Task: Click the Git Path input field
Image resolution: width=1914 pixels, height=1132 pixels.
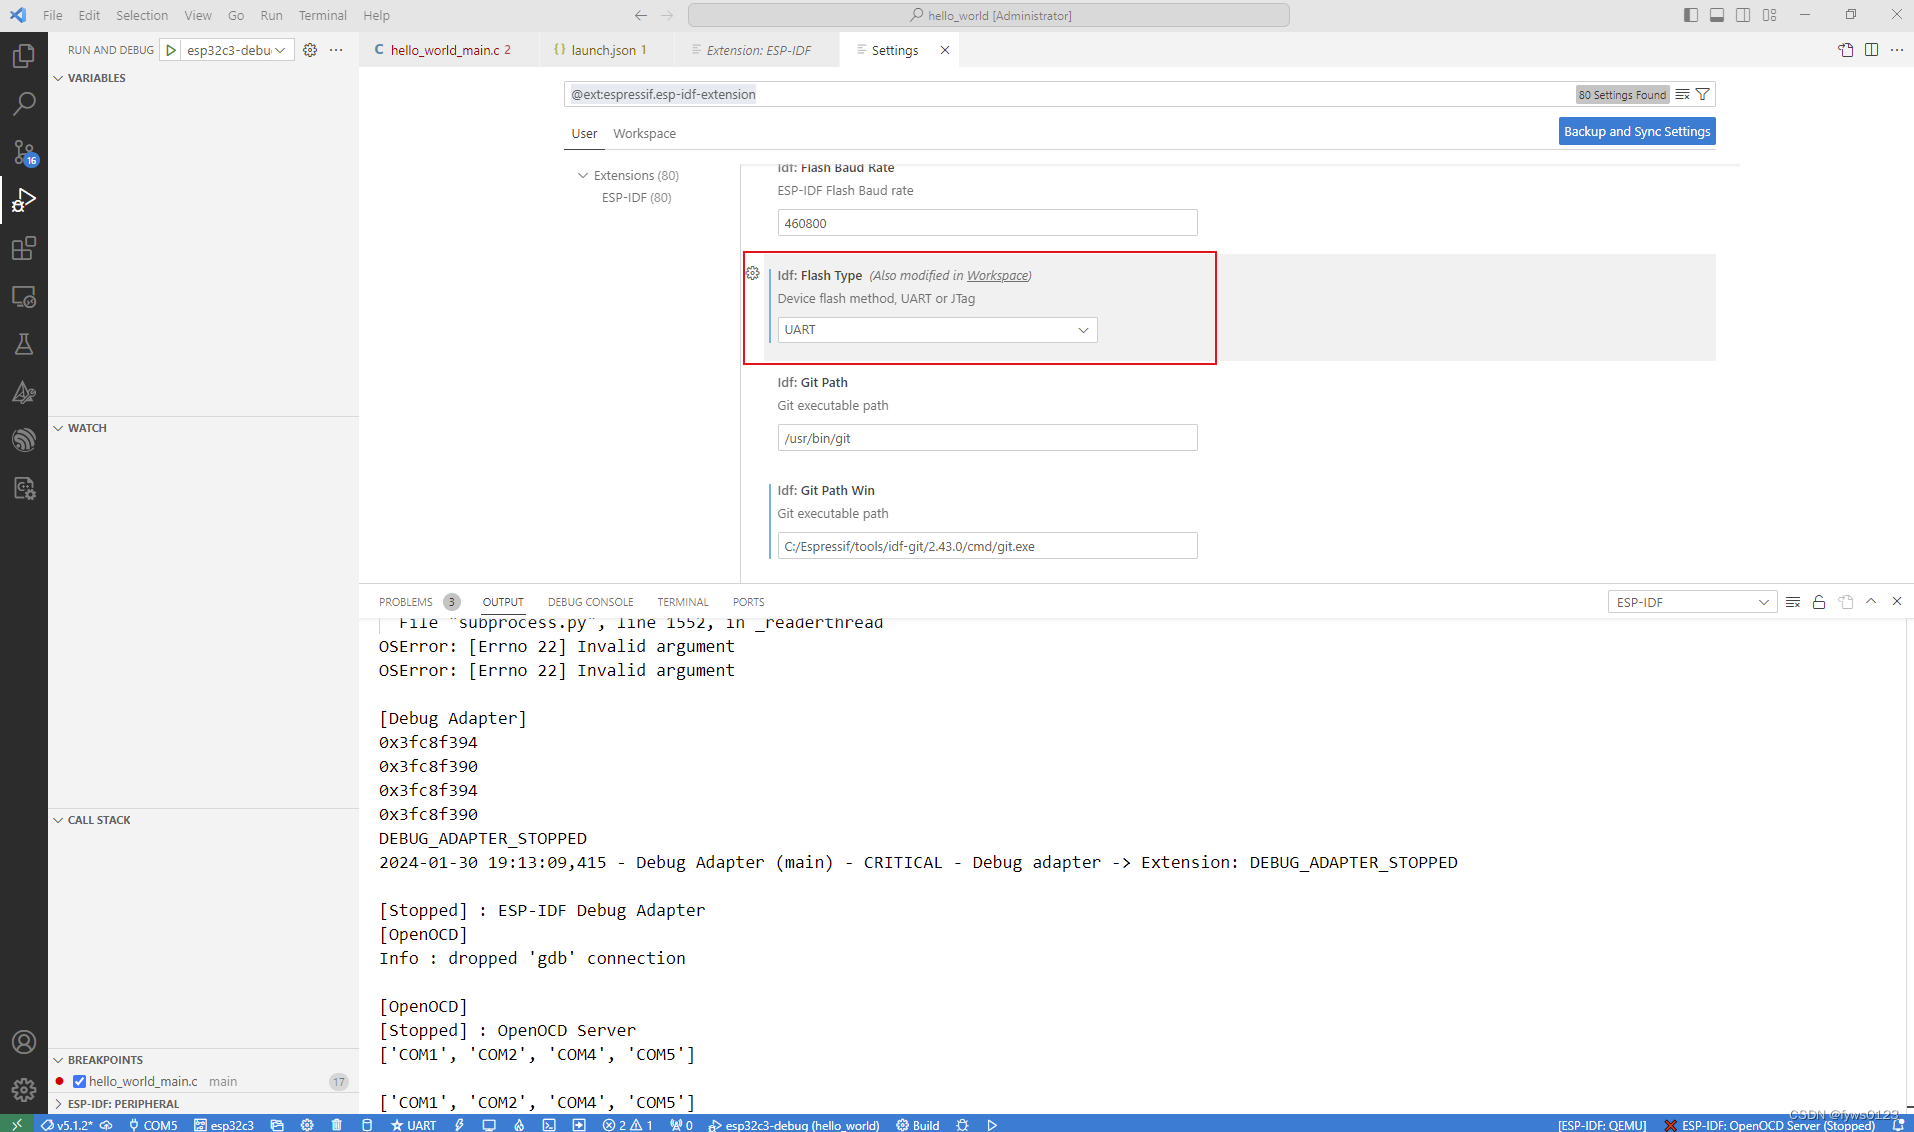Action: (x=987, y=438)
